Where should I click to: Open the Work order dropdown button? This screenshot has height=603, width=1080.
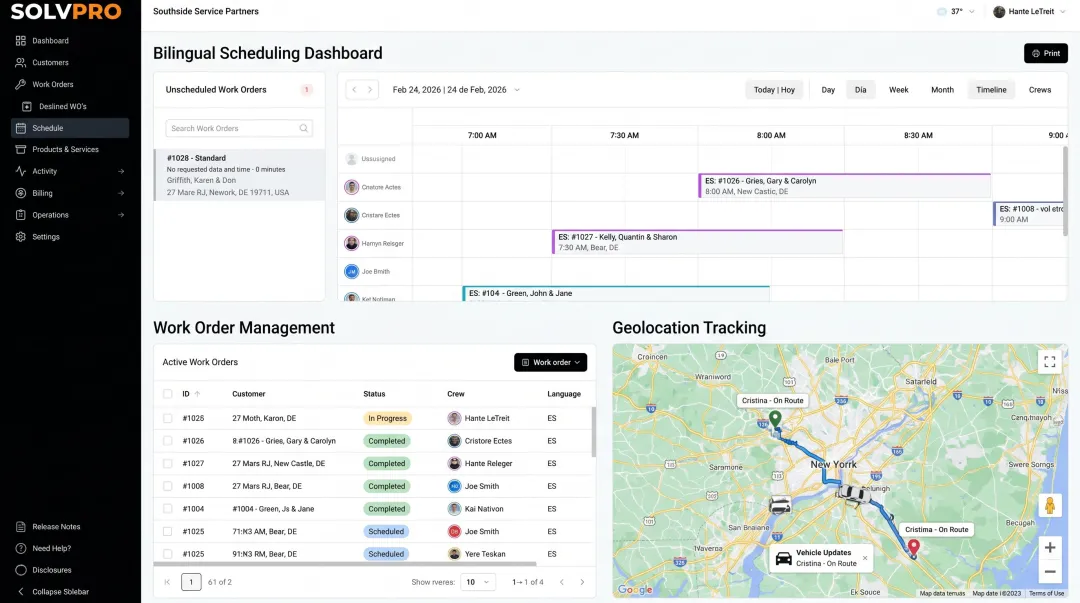coord(550,362)
